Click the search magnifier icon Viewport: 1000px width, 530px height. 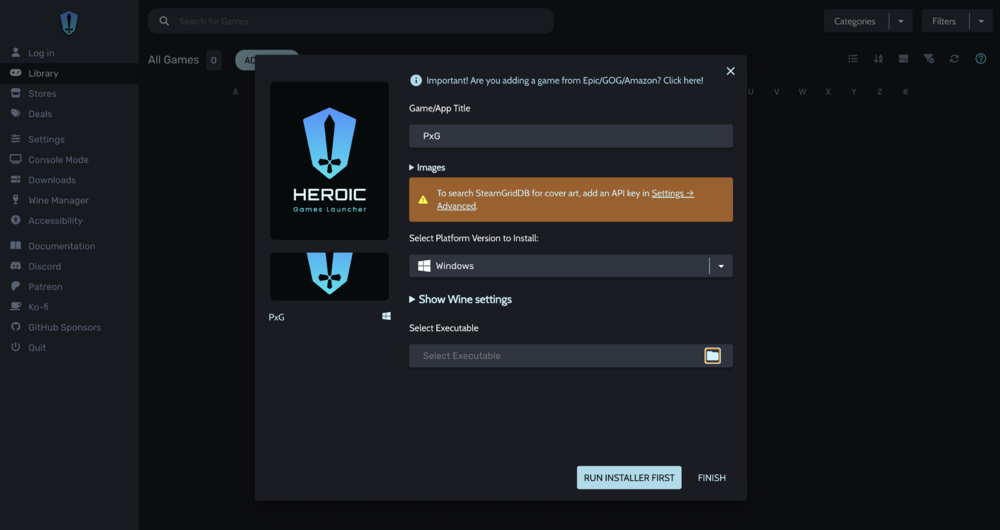(x=164, y=21)
